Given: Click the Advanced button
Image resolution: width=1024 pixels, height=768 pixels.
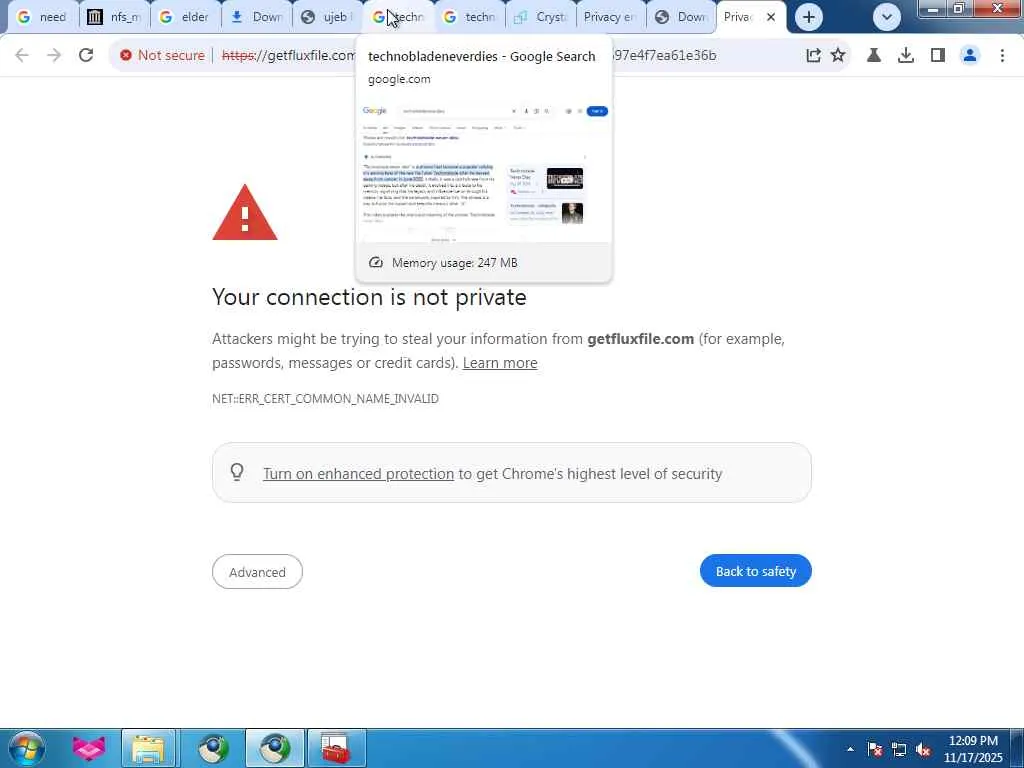Looking at the screenshot, I should click(x=257, y=572).
